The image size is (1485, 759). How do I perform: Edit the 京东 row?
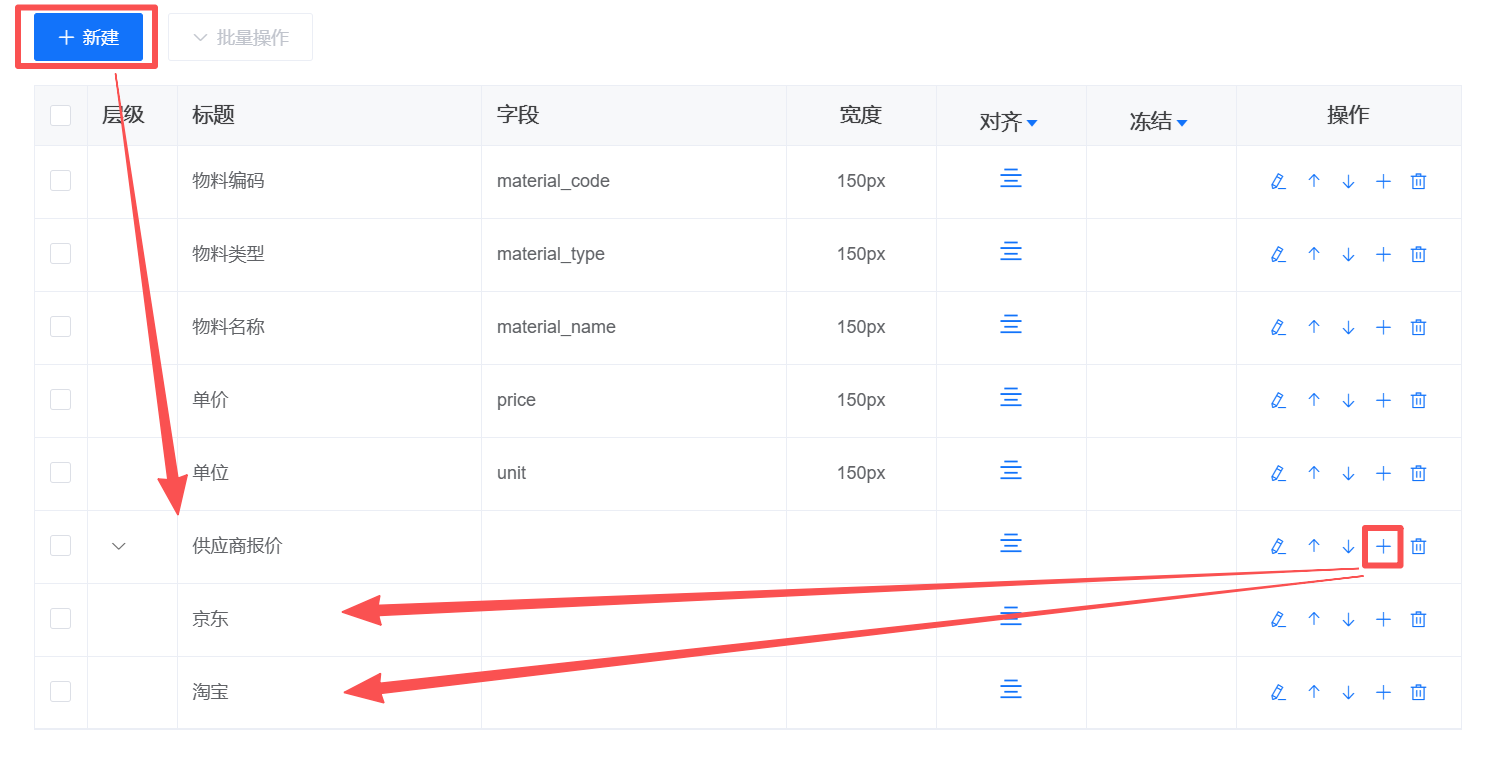click(x=1277, y=619)
